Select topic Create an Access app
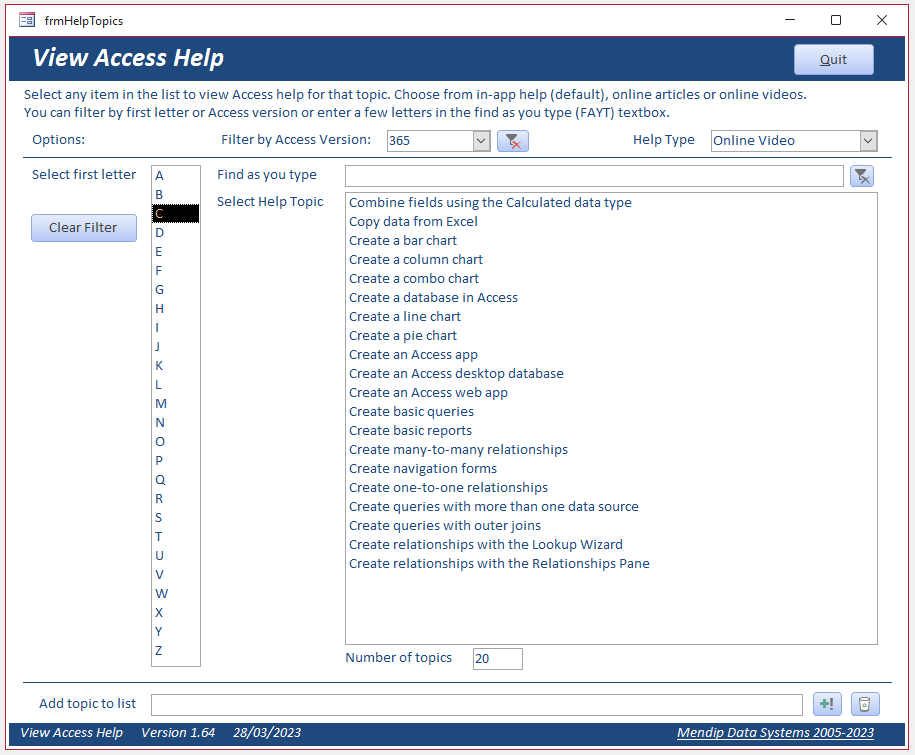The width and height of the screenshot is (915, 755). (612, 355)
